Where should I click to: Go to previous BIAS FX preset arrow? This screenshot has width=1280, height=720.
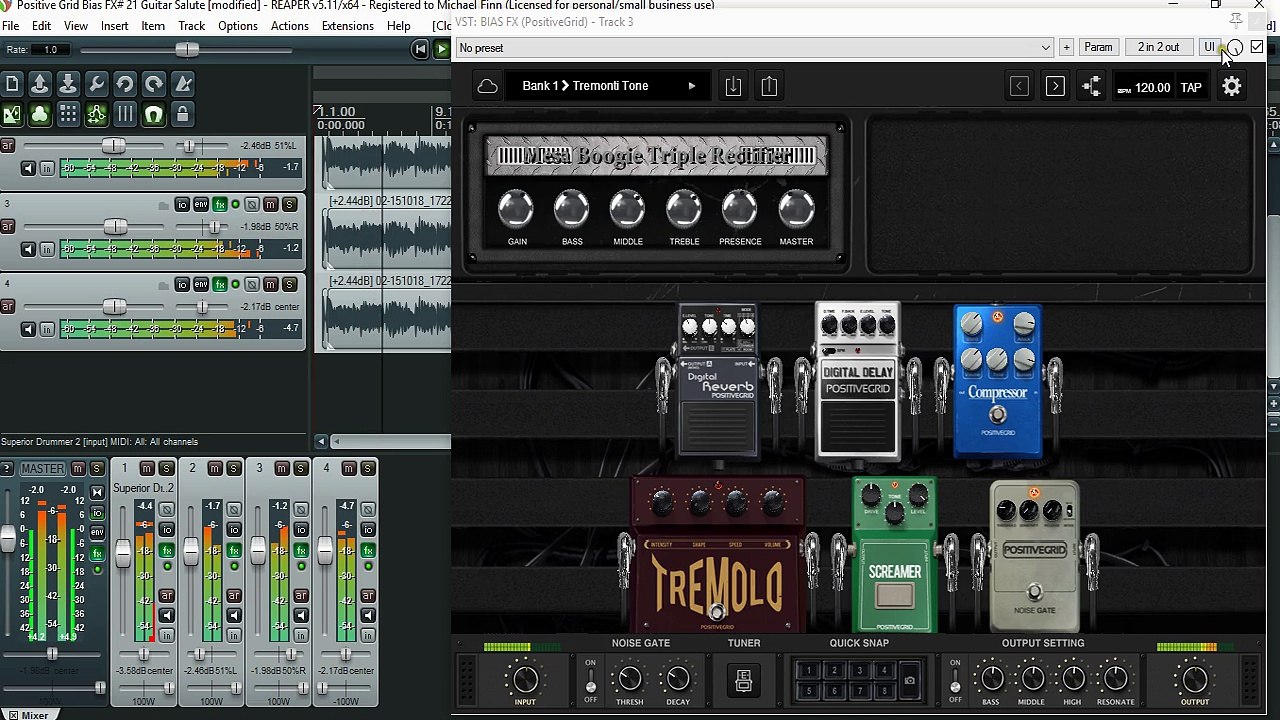(x=1019, y=87)
